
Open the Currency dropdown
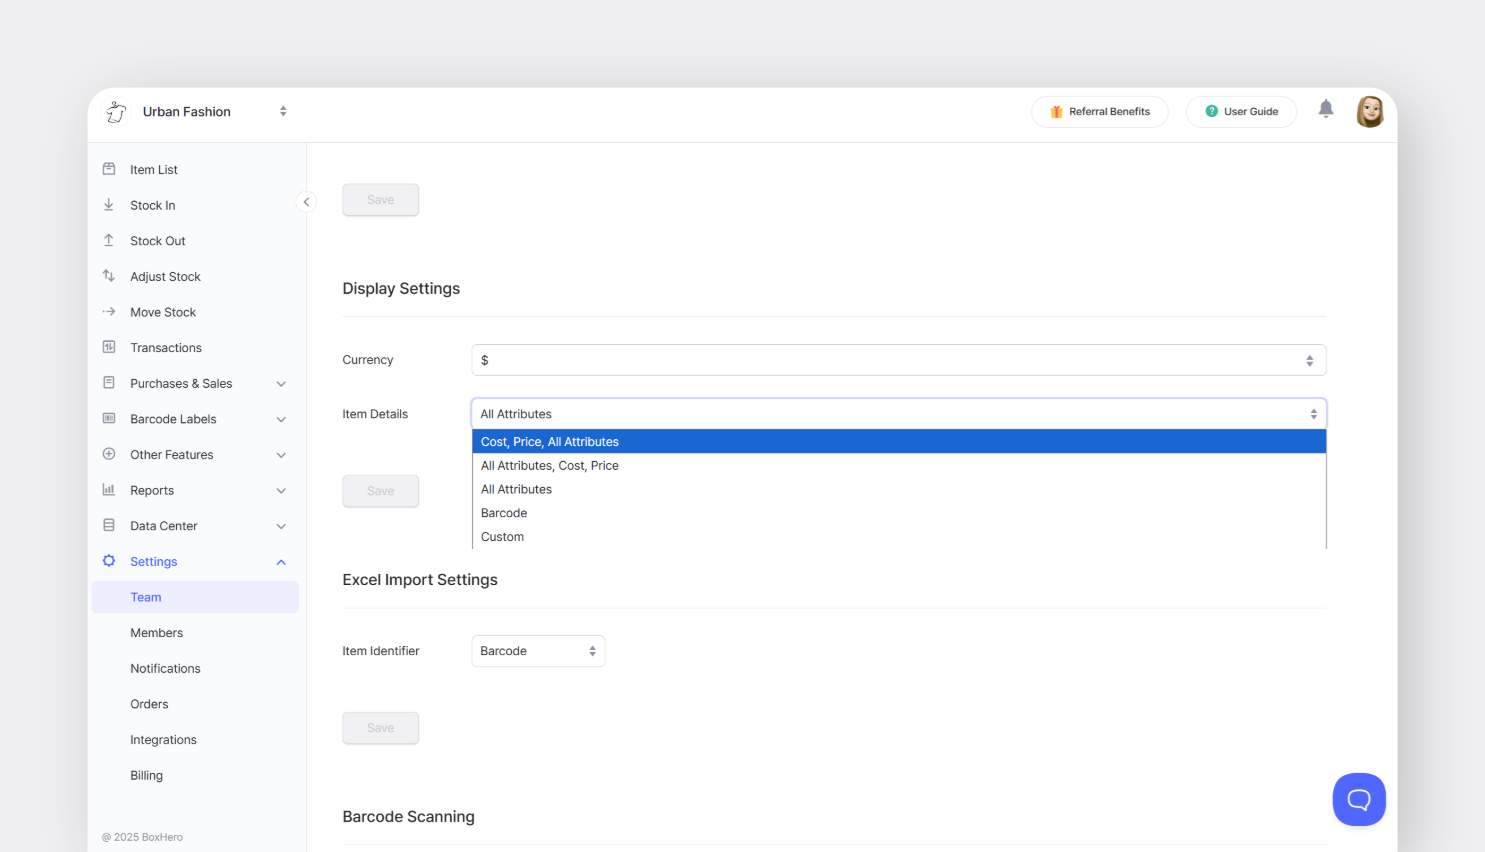[x=898, y=359]
